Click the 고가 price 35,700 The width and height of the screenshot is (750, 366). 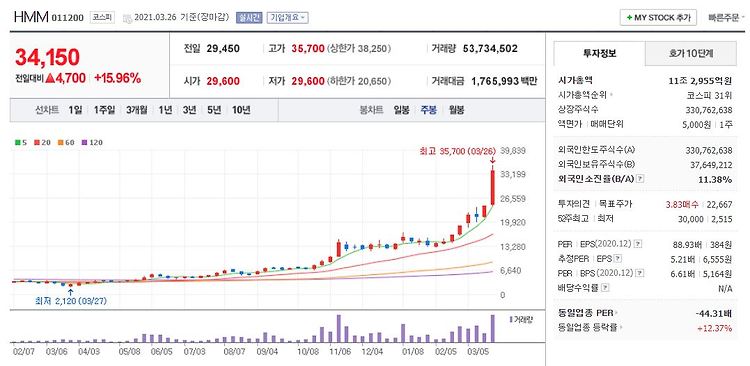[x=308, y=49]
